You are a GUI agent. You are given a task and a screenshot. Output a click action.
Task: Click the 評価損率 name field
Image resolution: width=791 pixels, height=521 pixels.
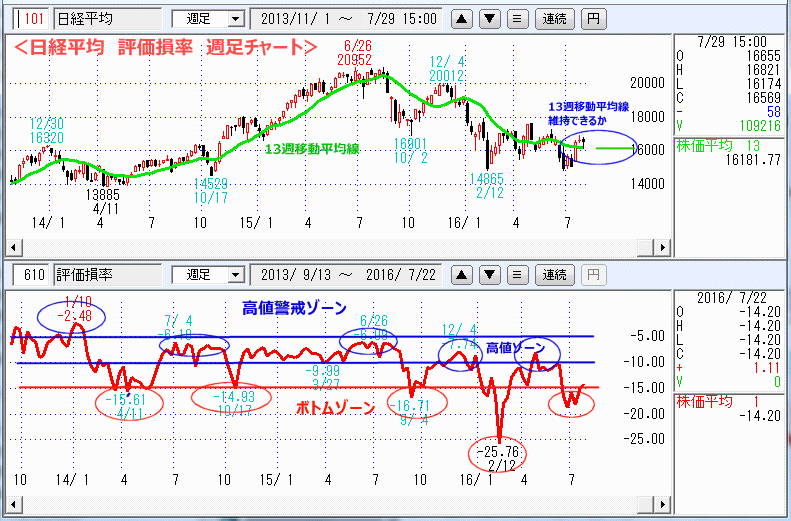[108, 275]
